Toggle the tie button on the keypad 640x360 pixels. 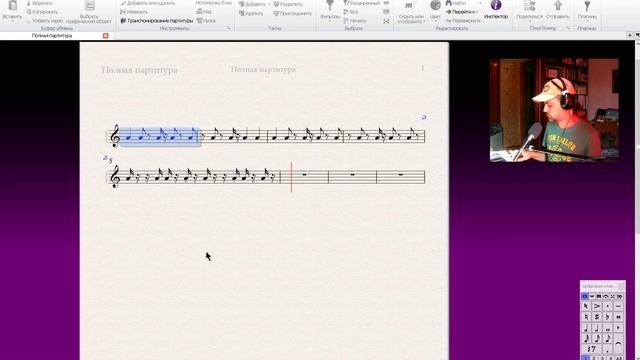tap(618, 344)
